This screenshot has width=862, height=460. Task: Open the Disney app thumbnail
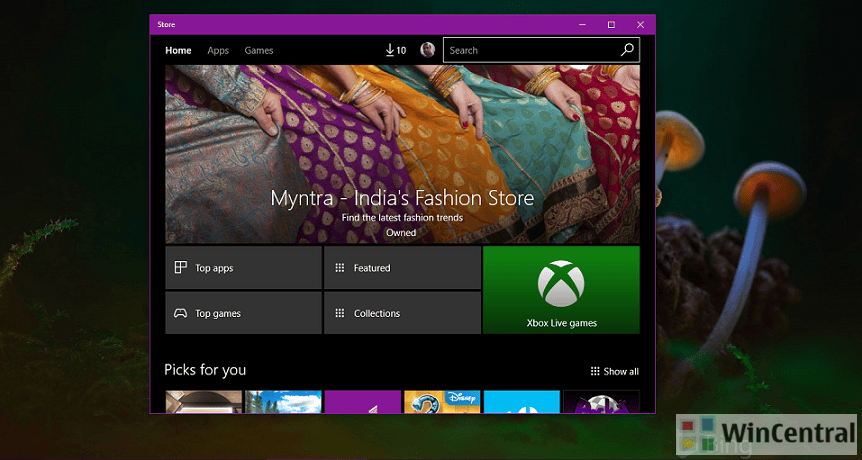442,402
